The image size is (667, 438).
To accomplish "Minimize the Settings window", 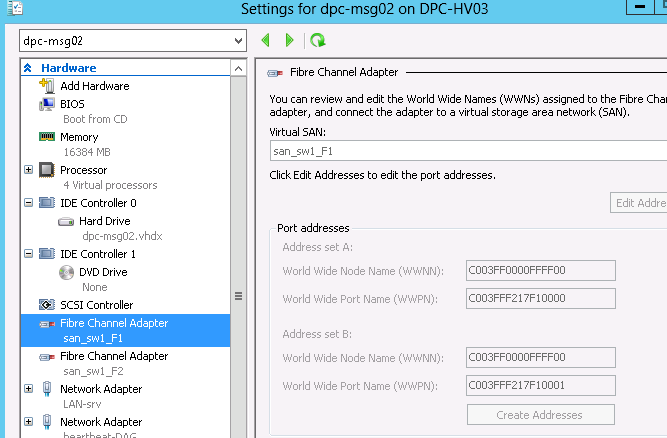I will pos(640,6).
